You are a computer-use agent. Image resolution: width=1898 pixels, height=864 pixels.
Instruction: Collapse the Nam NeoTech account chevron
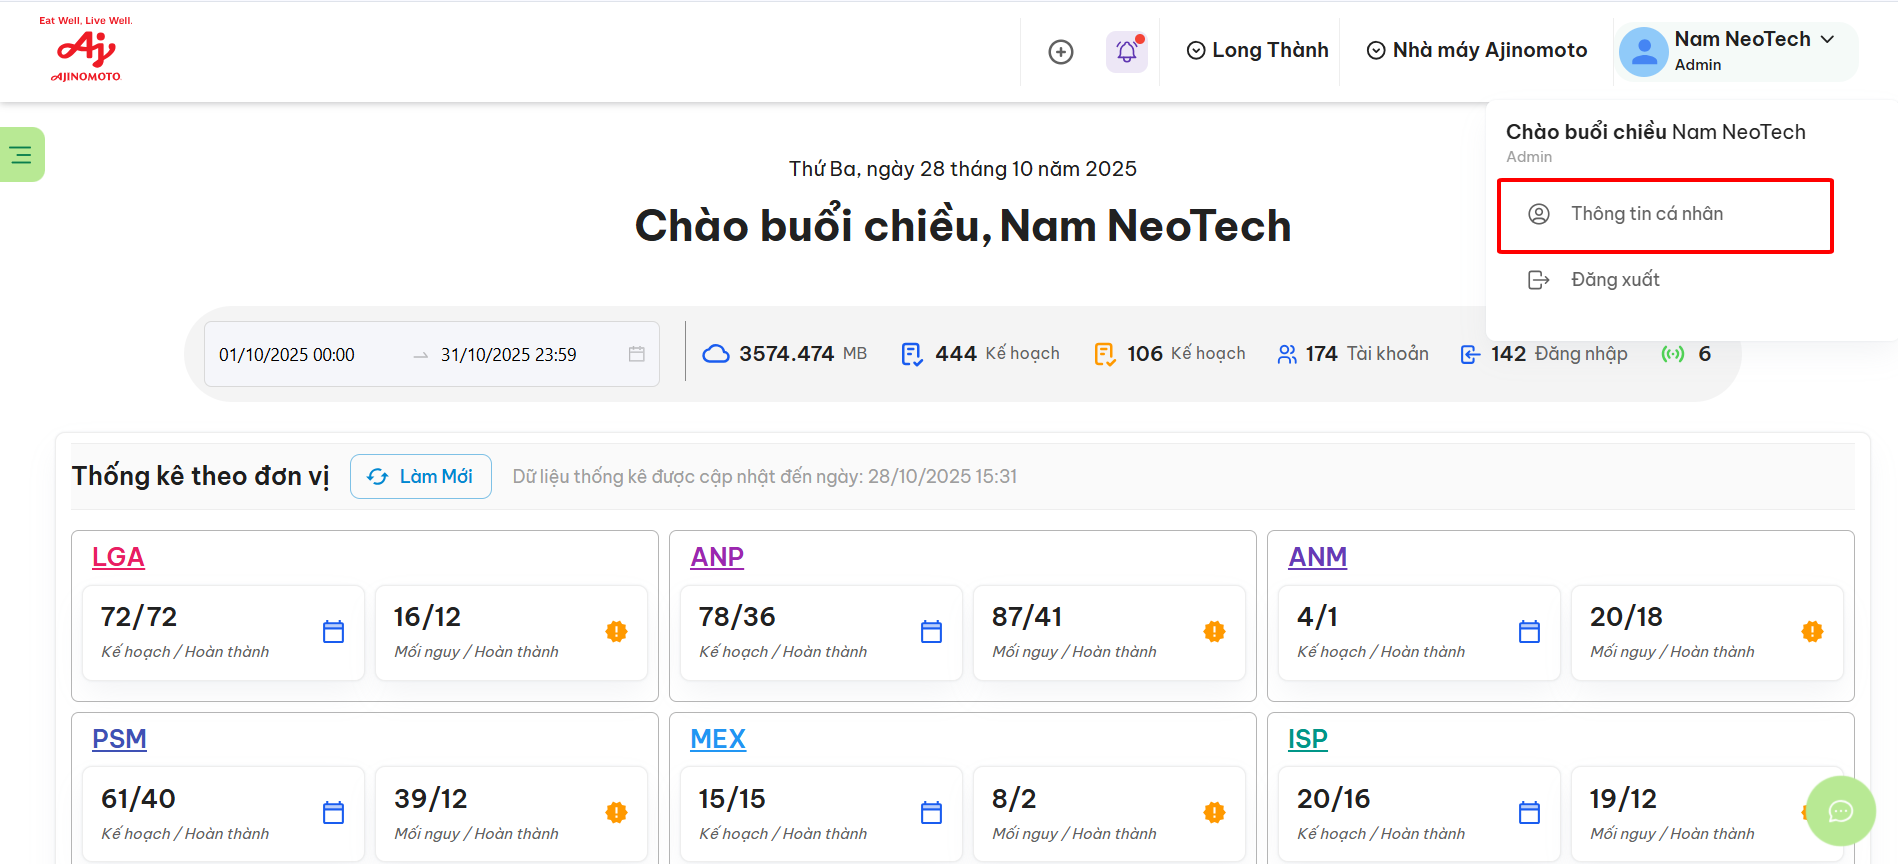1828,39
